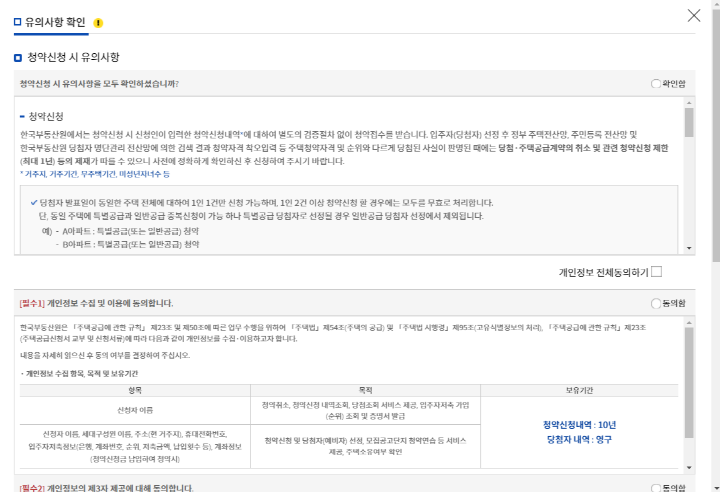The image size is (720, 492).
Task: Click the B아파트 example line
Action: 130,244
